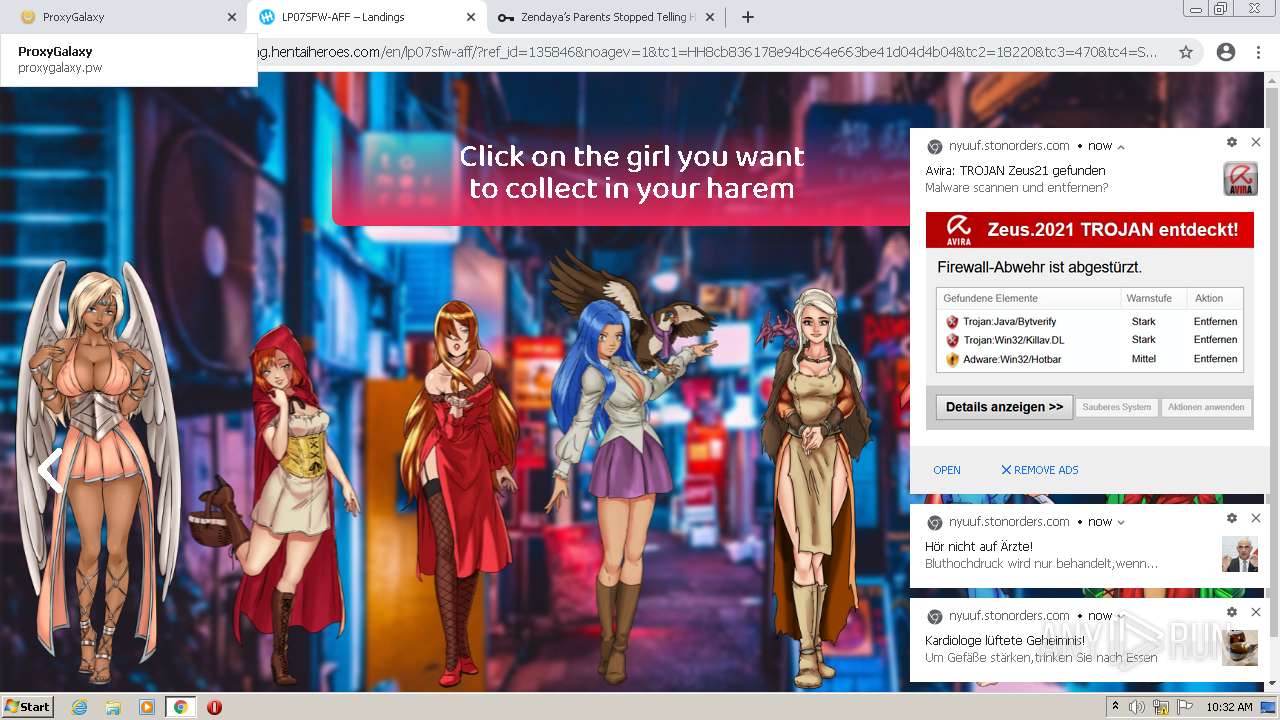Screen dimensions: 1280x720
Task: Click the Chrome taskbar icon
Action: click(x=181, y=707)
